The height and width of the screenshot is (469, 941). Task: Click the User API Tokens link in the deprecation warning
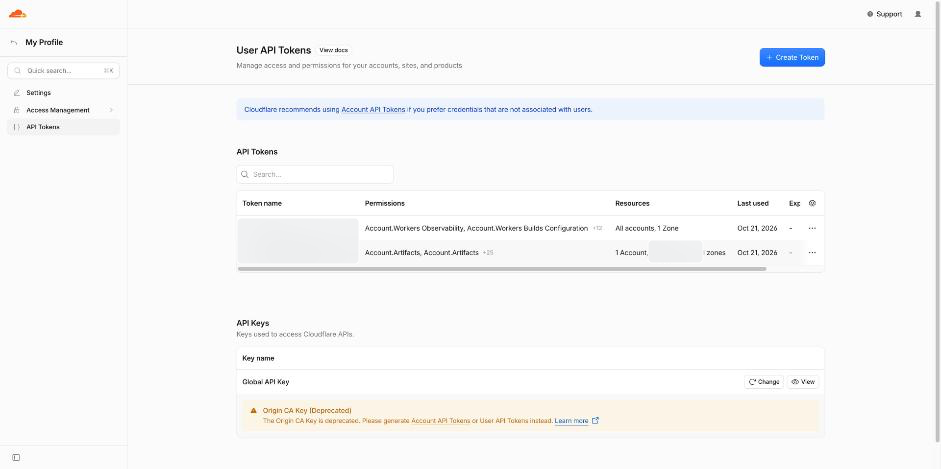tap(504, 421)
